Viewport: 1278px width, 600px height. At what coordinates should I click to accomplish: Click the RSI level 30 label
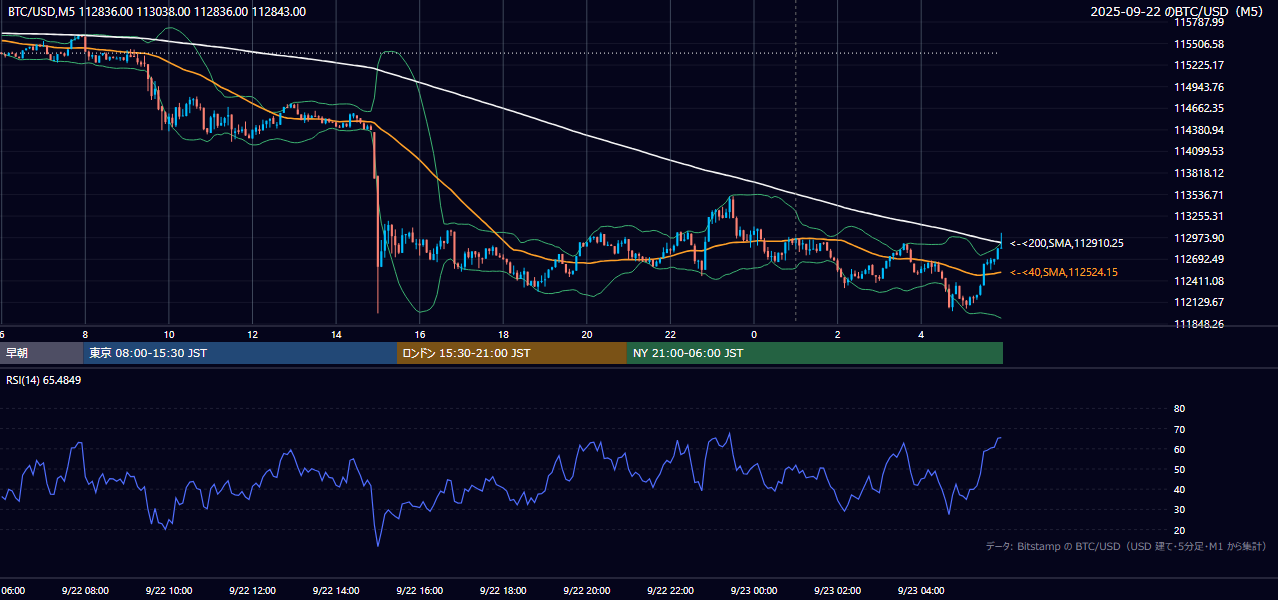tap(1179, 510)
